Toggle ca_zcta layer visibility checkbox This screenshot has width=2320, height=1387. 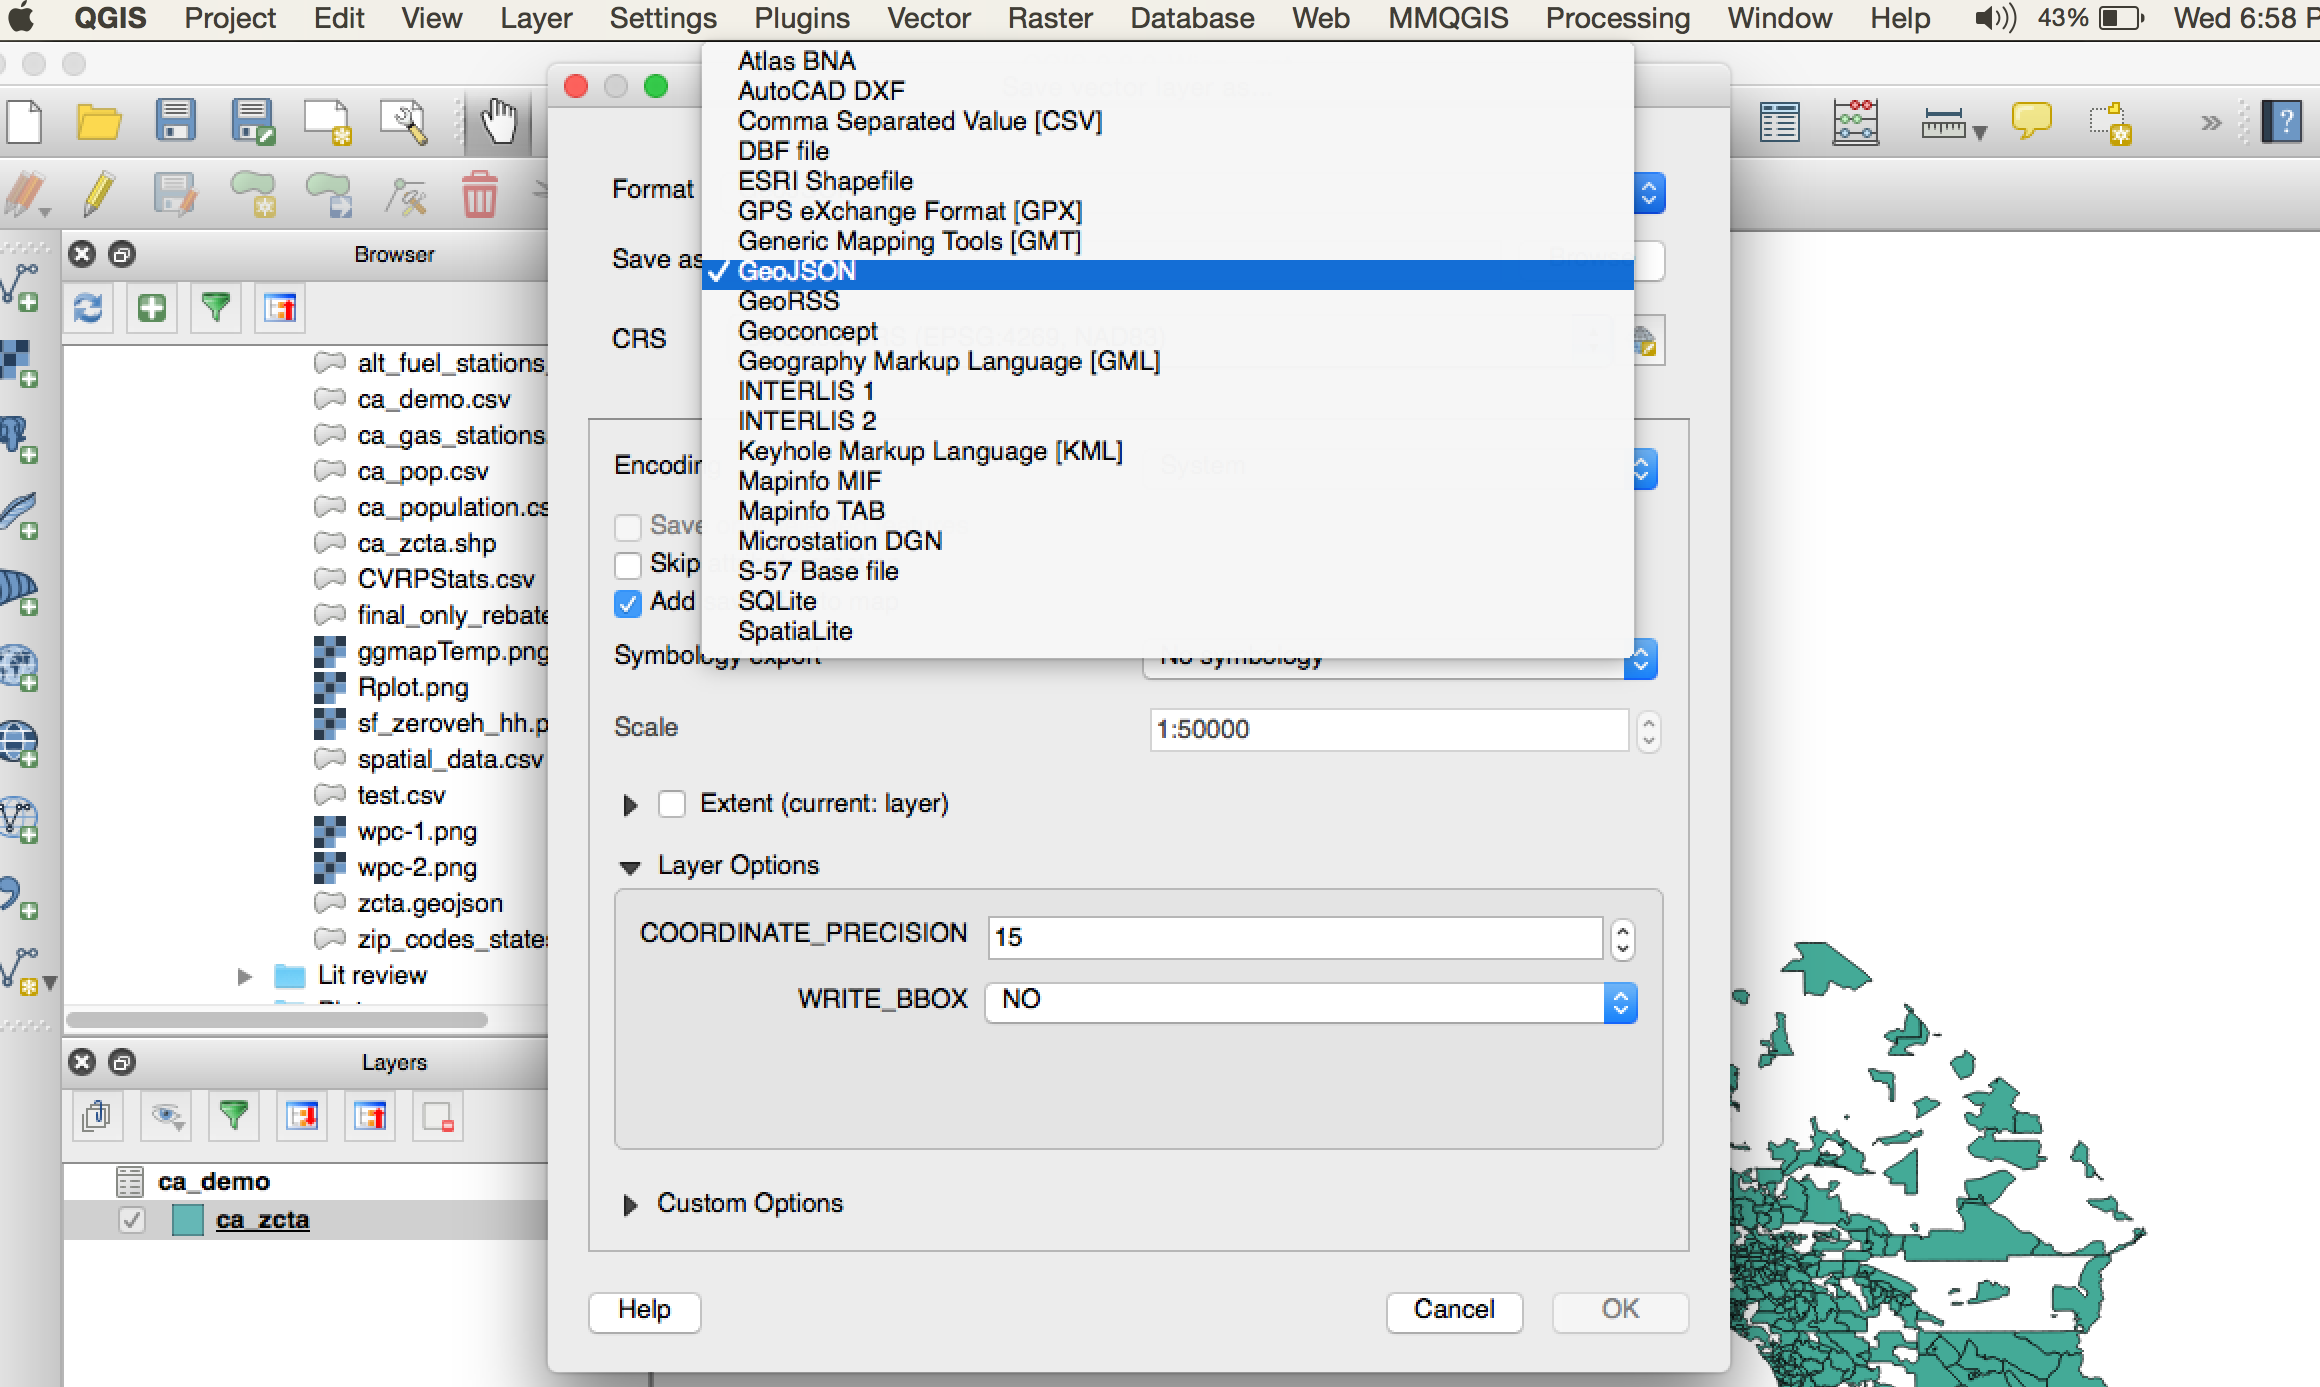coord(131,1220)
